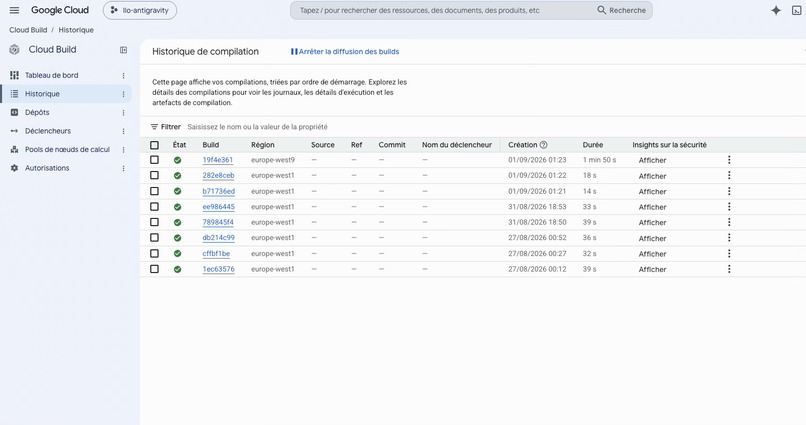Select checkbox for build 789845f4
This screenshot has height=425, width=806.
pos(154,222)
